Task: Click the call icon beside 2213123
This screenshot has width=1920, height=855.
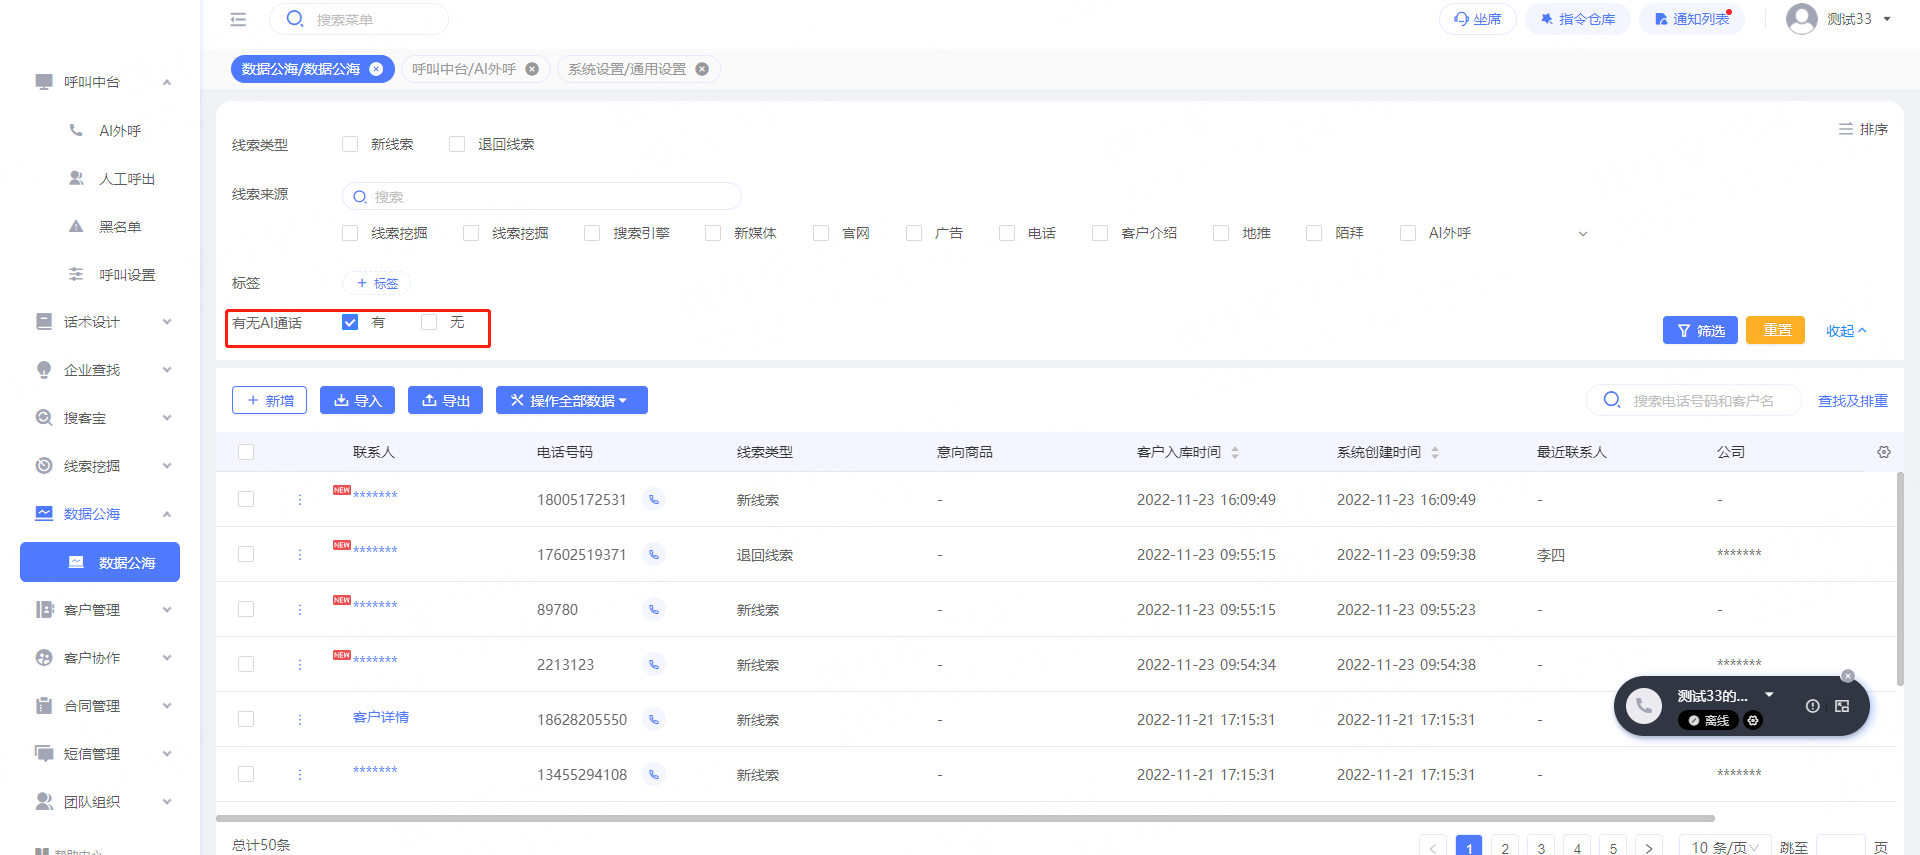Action: pos(654,664)
